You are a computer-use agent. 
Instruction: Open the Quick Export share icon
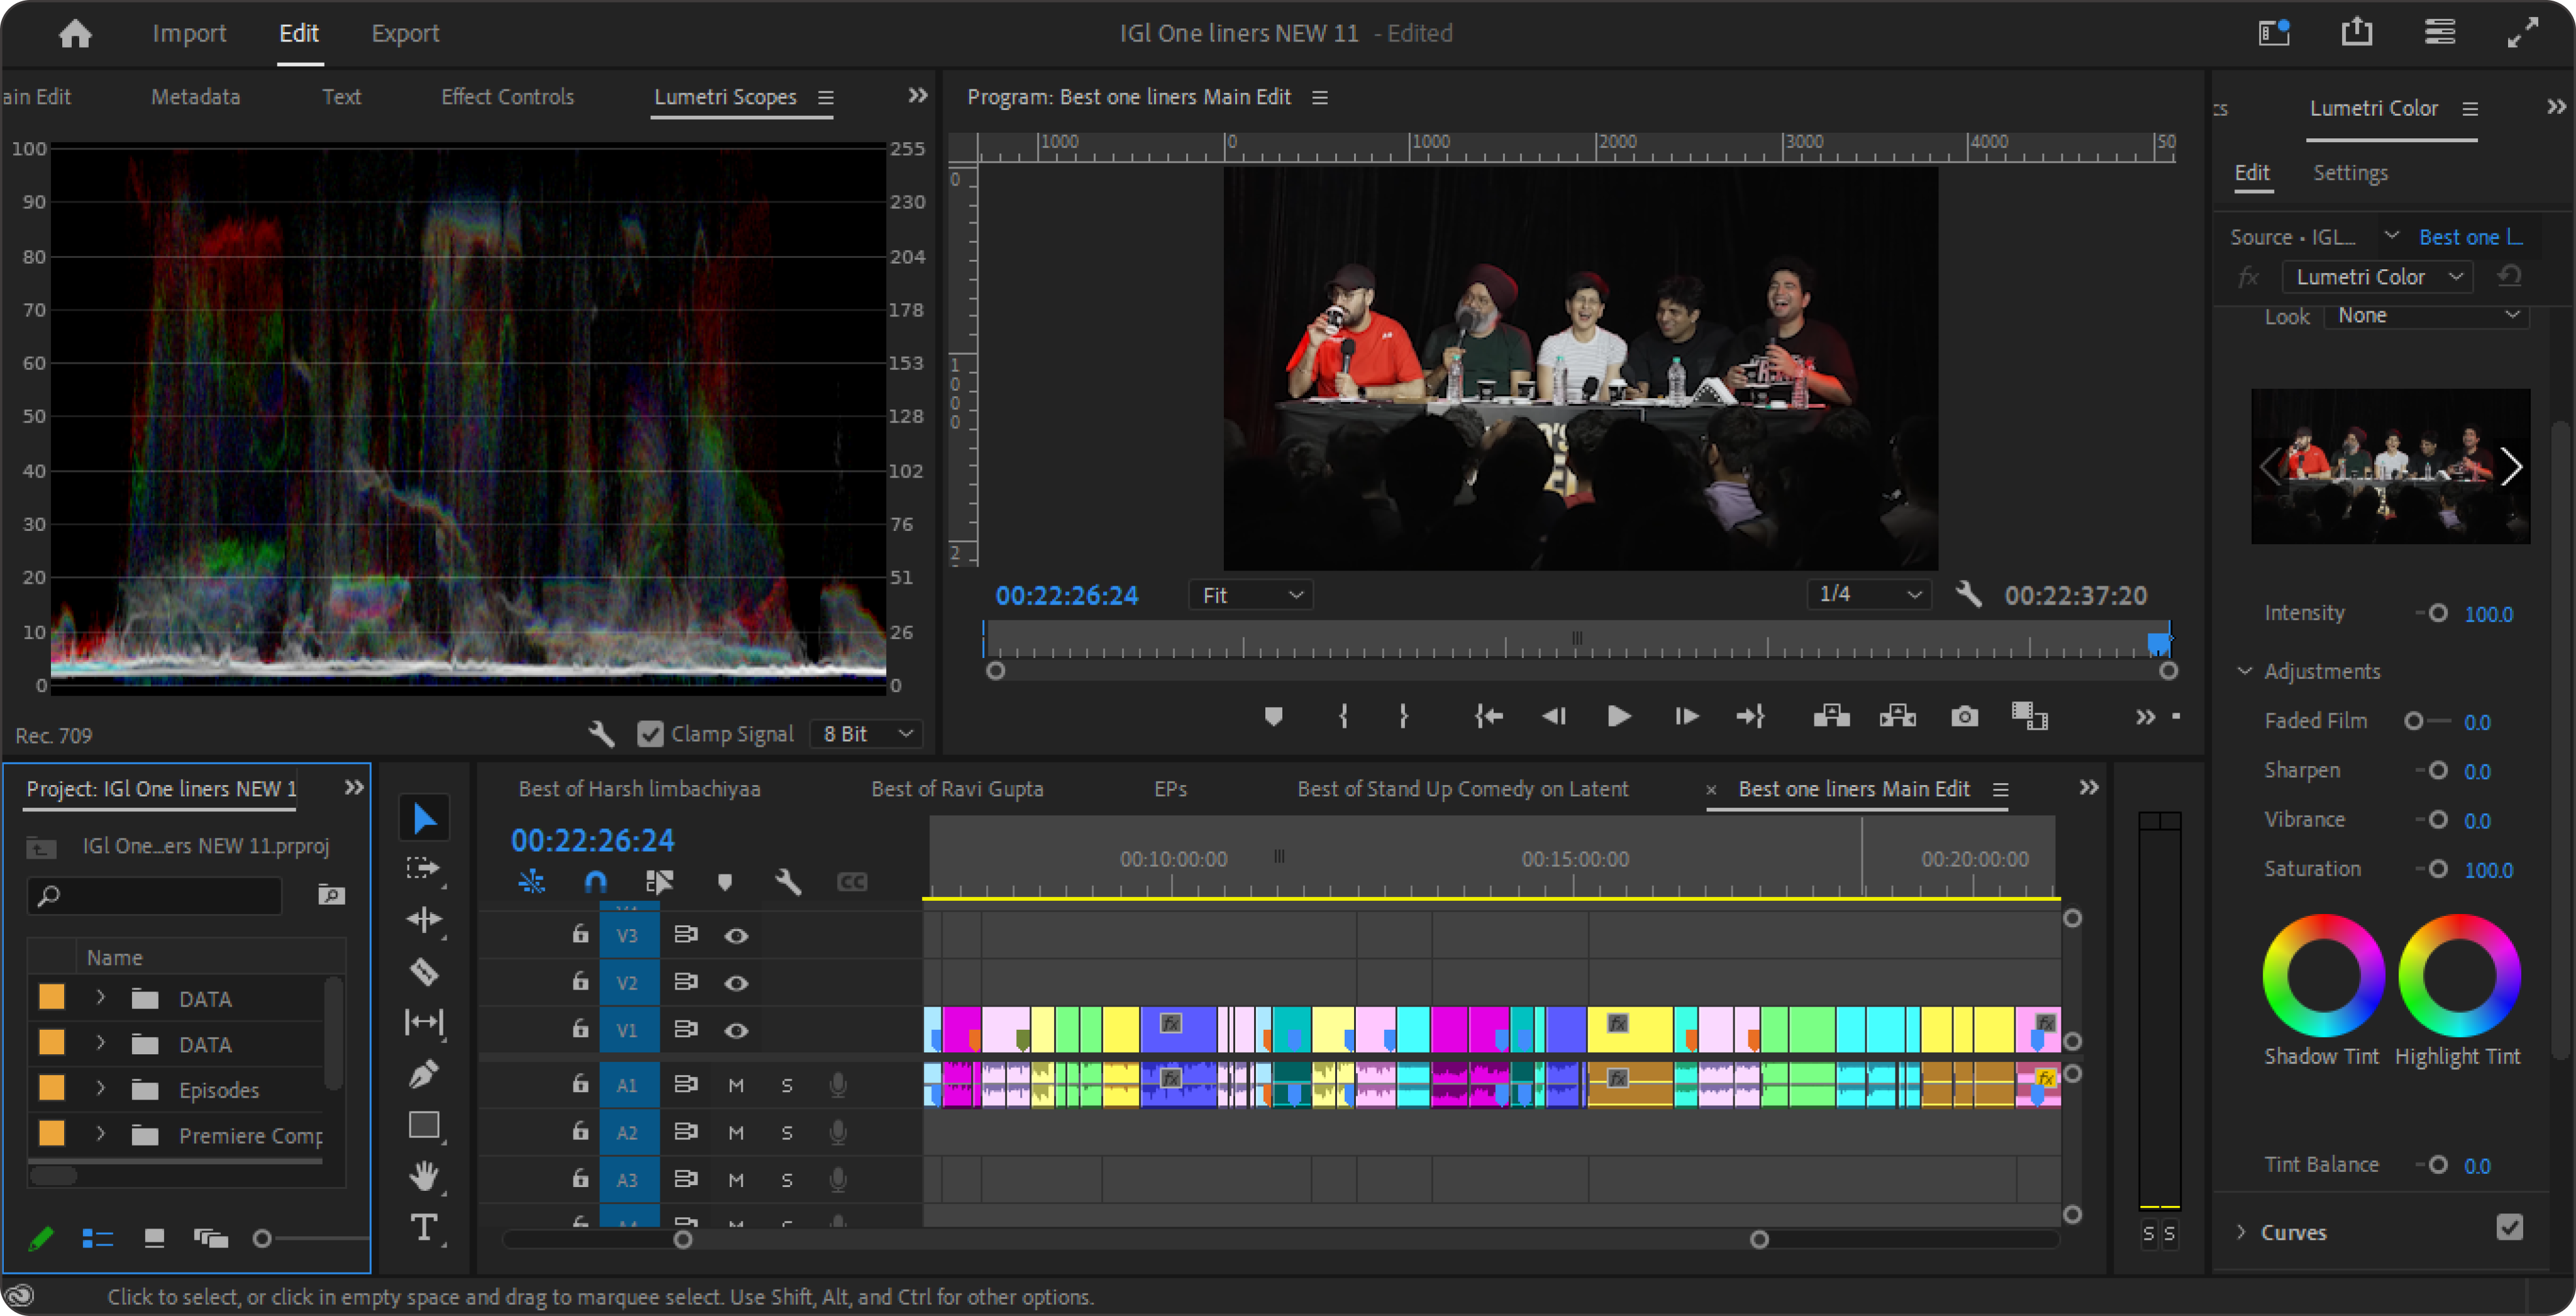coord(2356,32)
